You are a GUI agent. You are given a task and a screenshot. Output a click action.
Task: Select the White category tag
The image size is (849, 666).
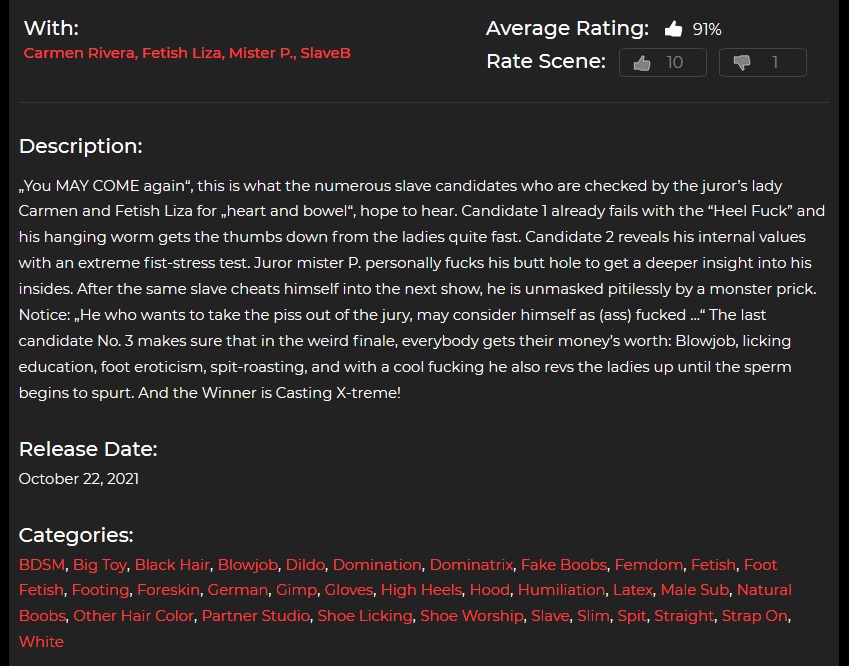click(41, 642)
